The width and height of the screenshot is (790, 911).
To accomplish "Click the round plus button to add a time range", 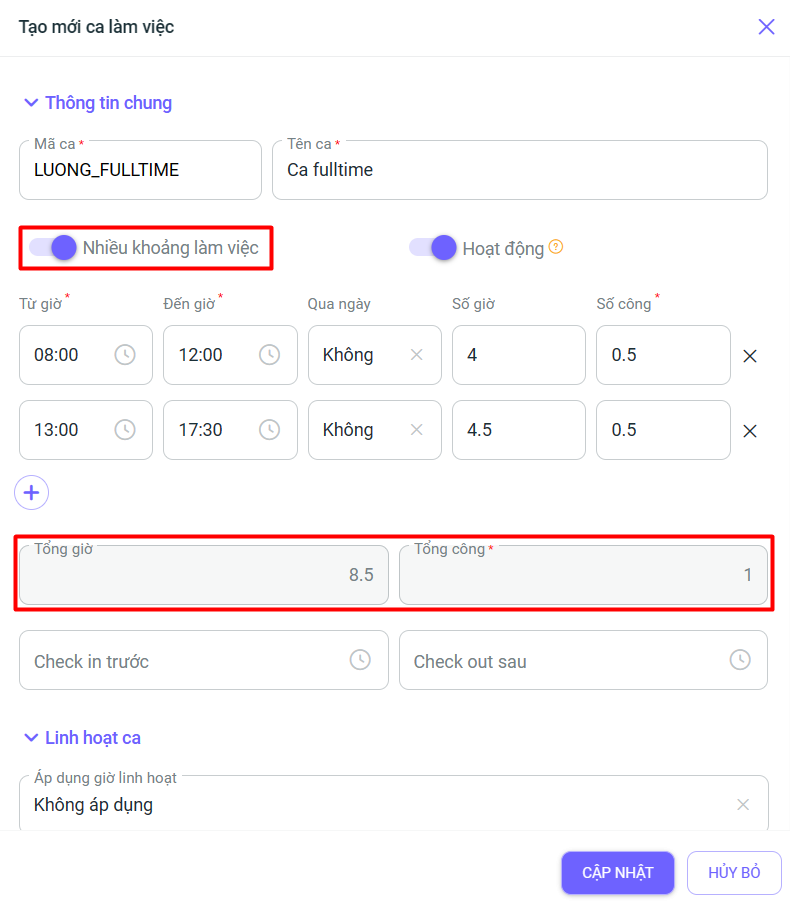I will point(32,492).
